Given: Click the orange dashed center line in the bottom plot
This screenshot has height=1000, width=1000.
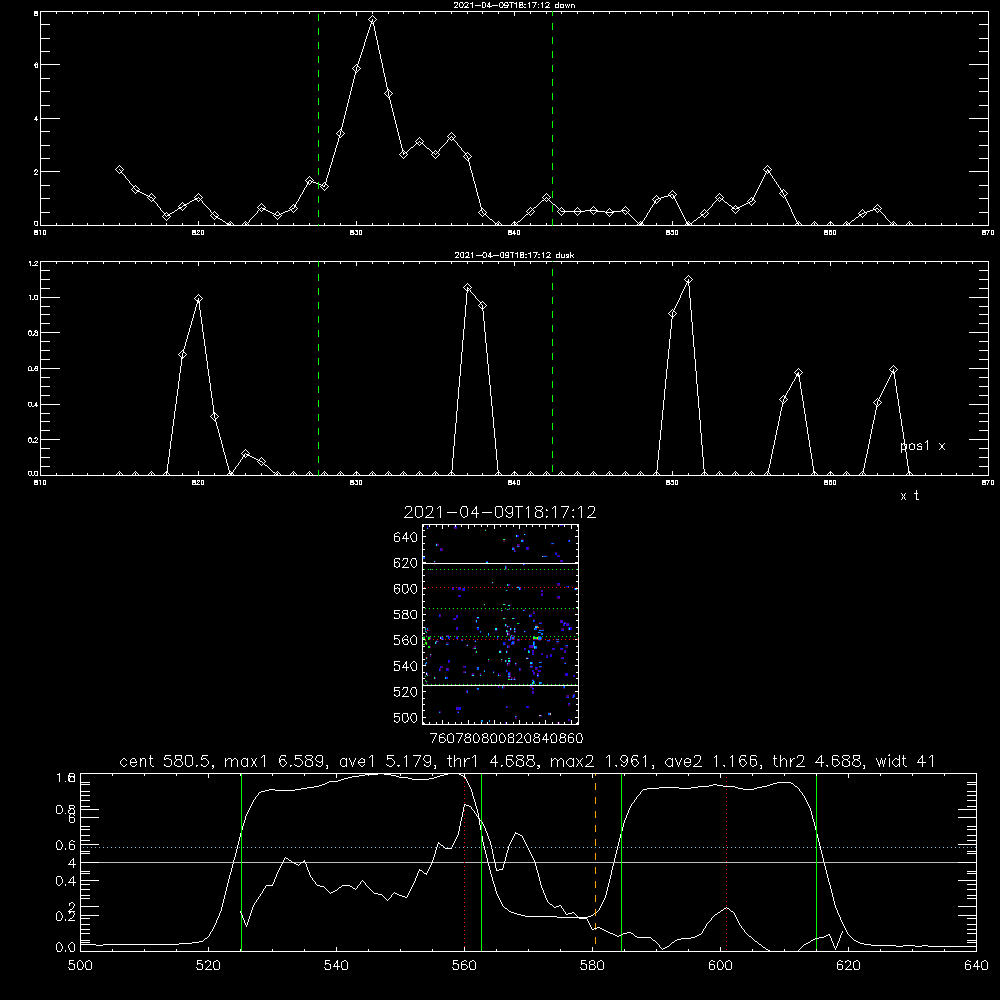Looking at the screenshot, I should [x=595, y=861].
